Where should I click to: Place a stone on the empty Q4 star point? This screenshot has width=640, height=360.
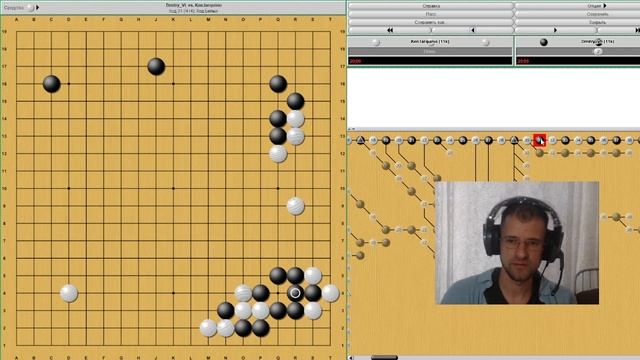(278, 293)
